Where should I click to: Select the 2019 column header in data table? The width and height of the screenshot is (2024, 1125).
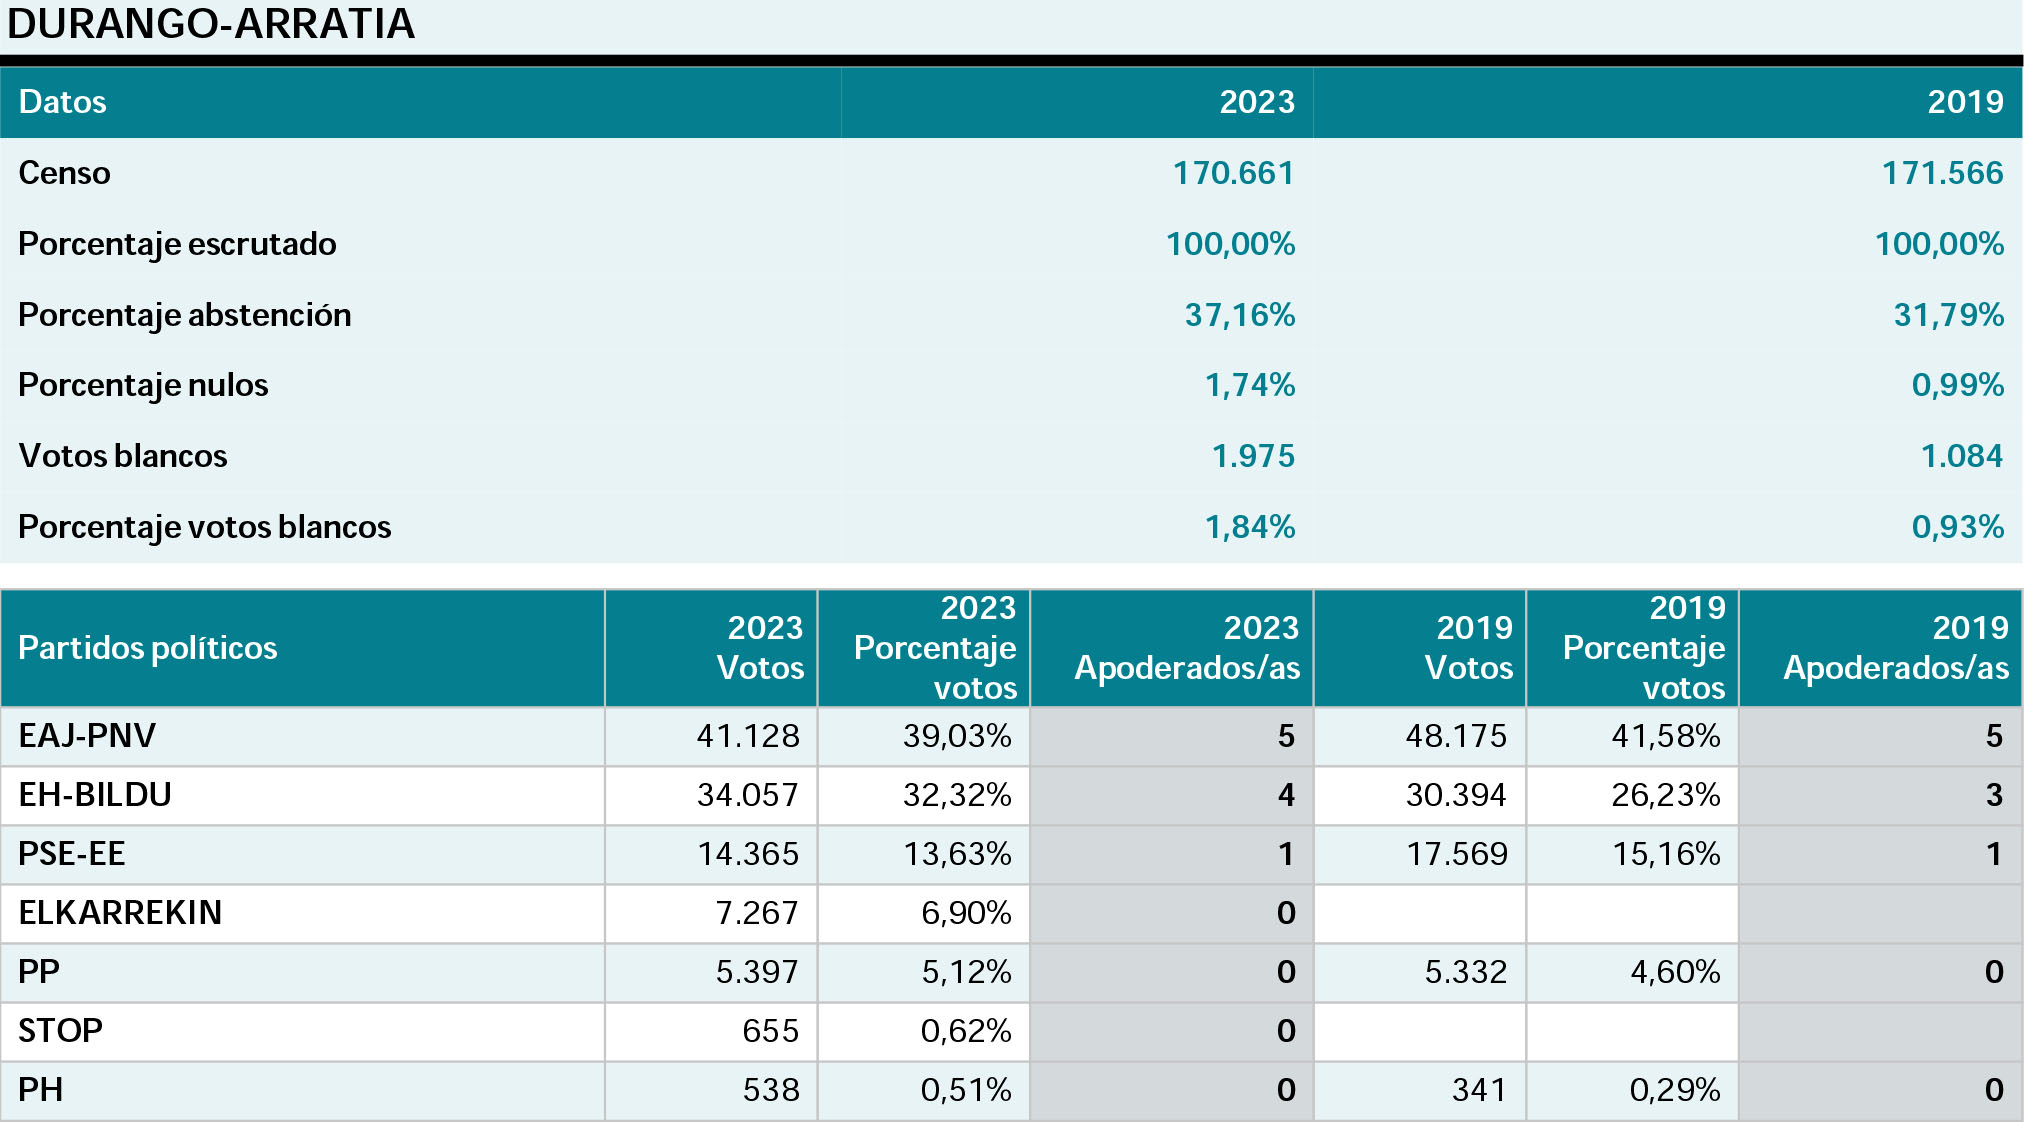pyautogui.click(x=1964, y=102)
